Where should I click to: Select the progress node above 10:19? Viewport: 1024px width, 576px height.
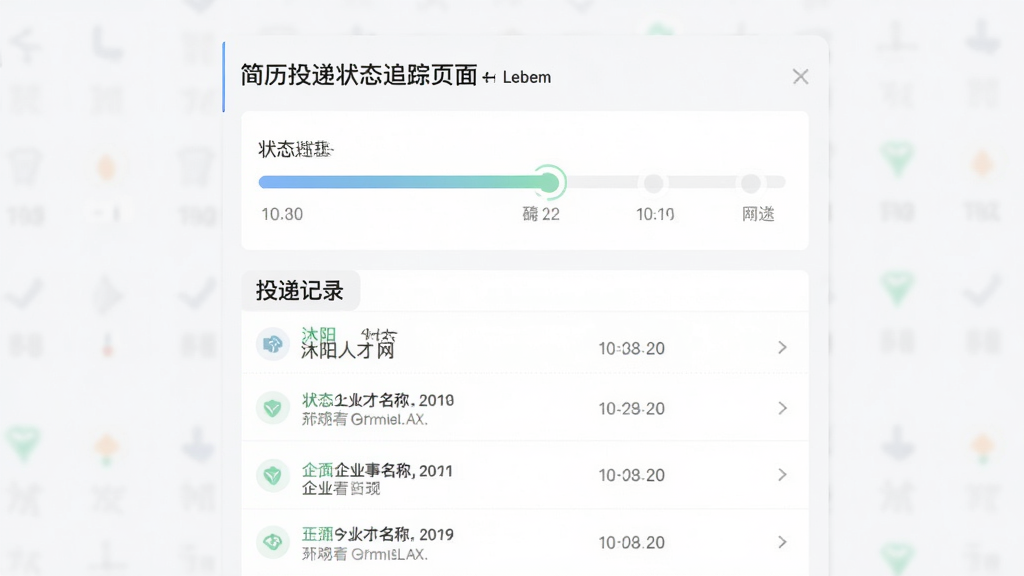click(x=654, y=183)
